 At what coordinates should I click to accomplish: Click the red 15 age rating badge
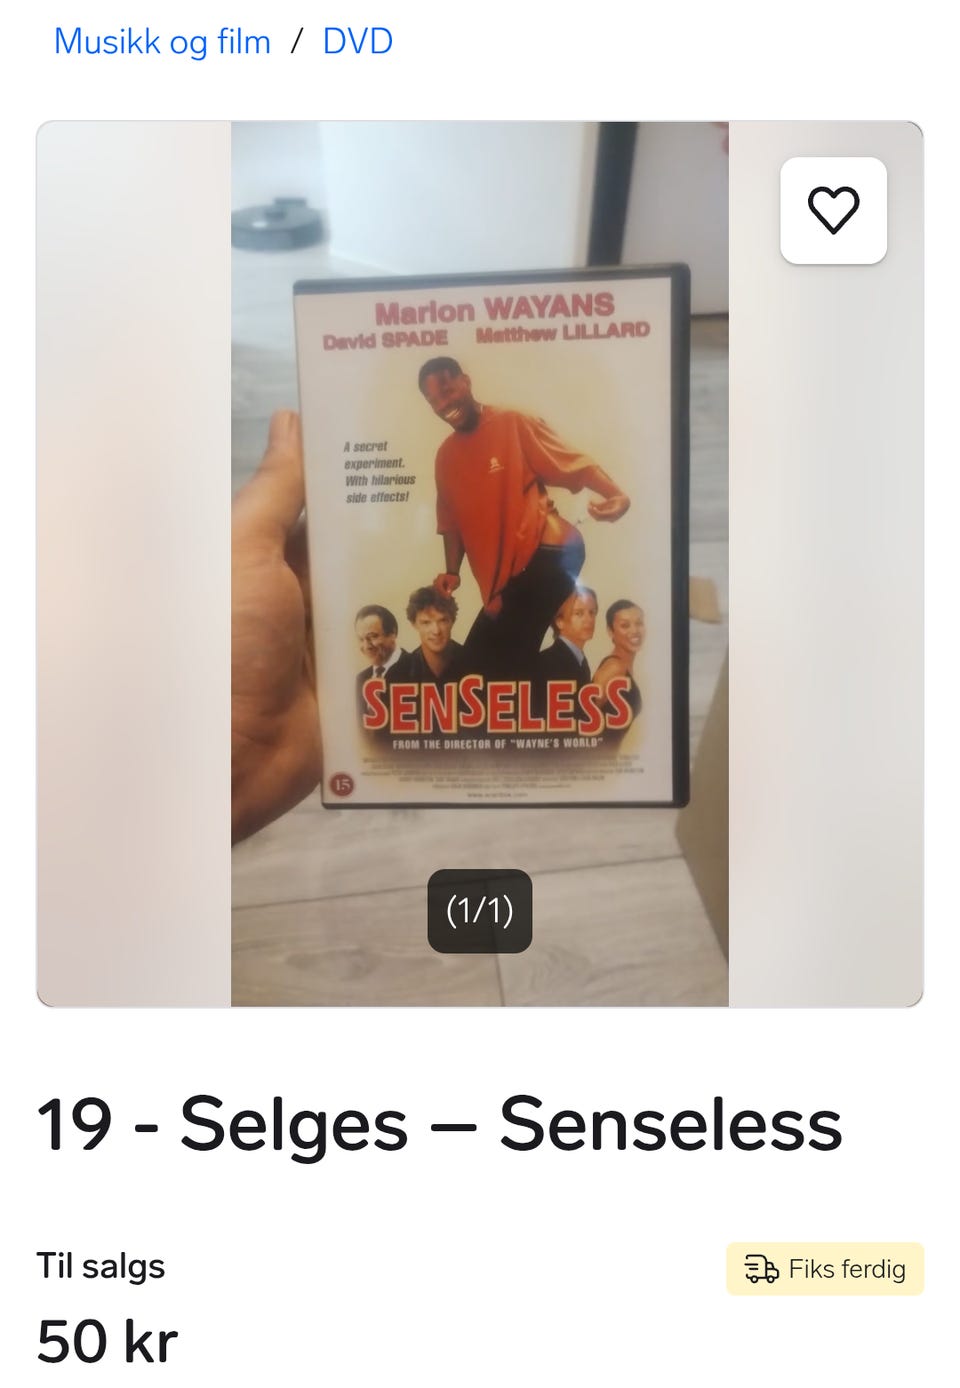click(x=342, y=785)
